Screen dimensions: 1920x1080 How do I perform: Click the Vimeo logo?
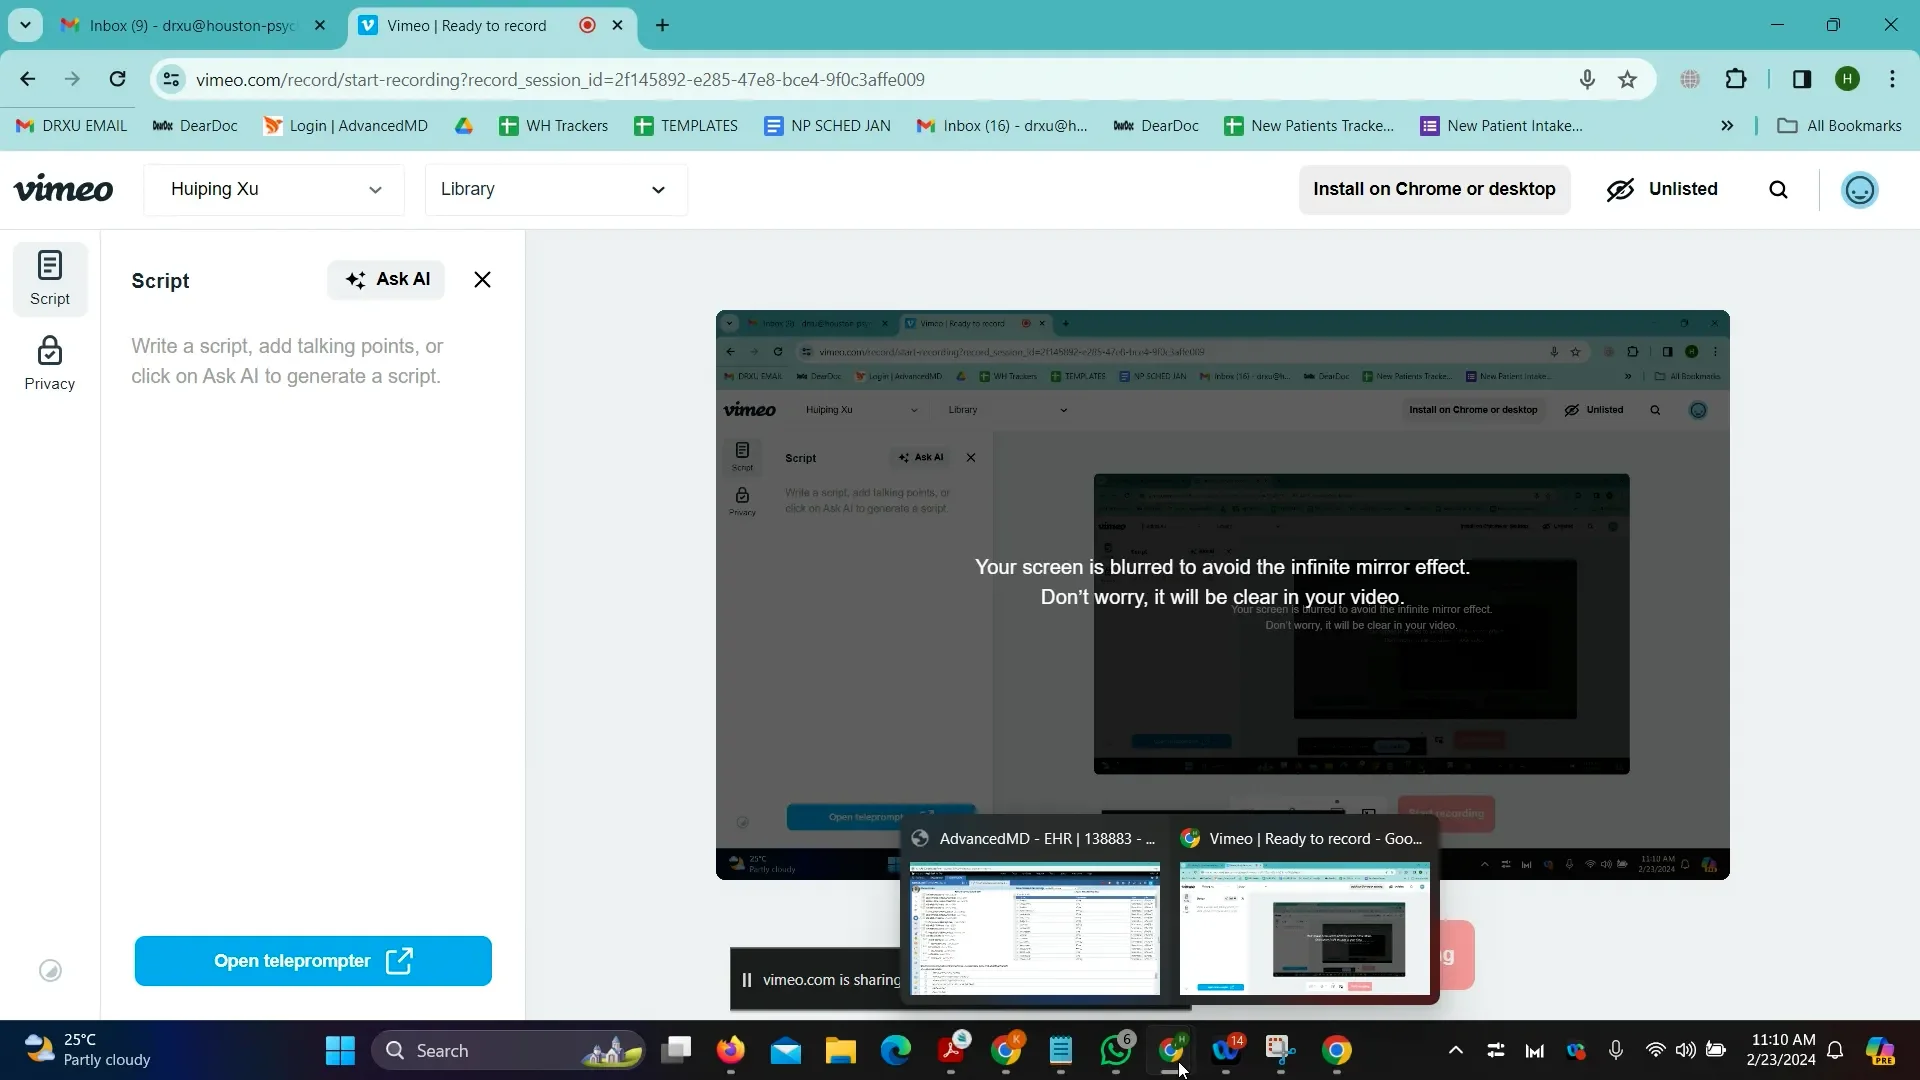coord(63,189)
